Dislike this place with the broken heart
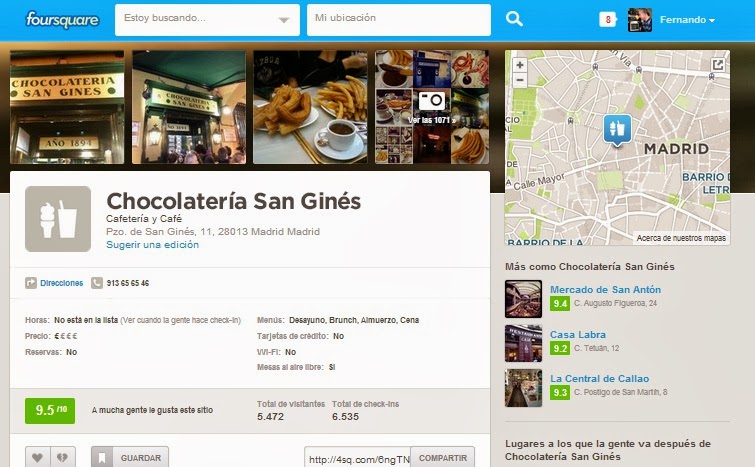 point(63,457)
